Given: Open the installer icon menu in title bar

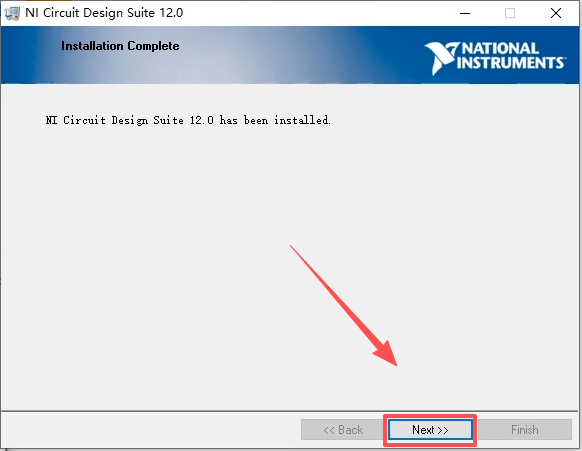Looking at the screenshot, I should [12, 13].
